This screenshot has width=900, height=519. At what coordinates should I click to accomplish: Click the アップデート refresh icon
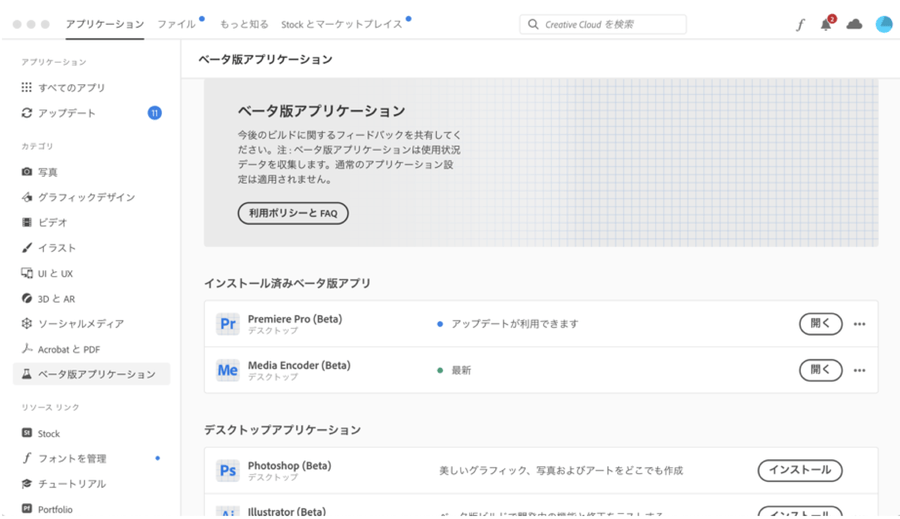pyautogui.click(x=26, y=113)
